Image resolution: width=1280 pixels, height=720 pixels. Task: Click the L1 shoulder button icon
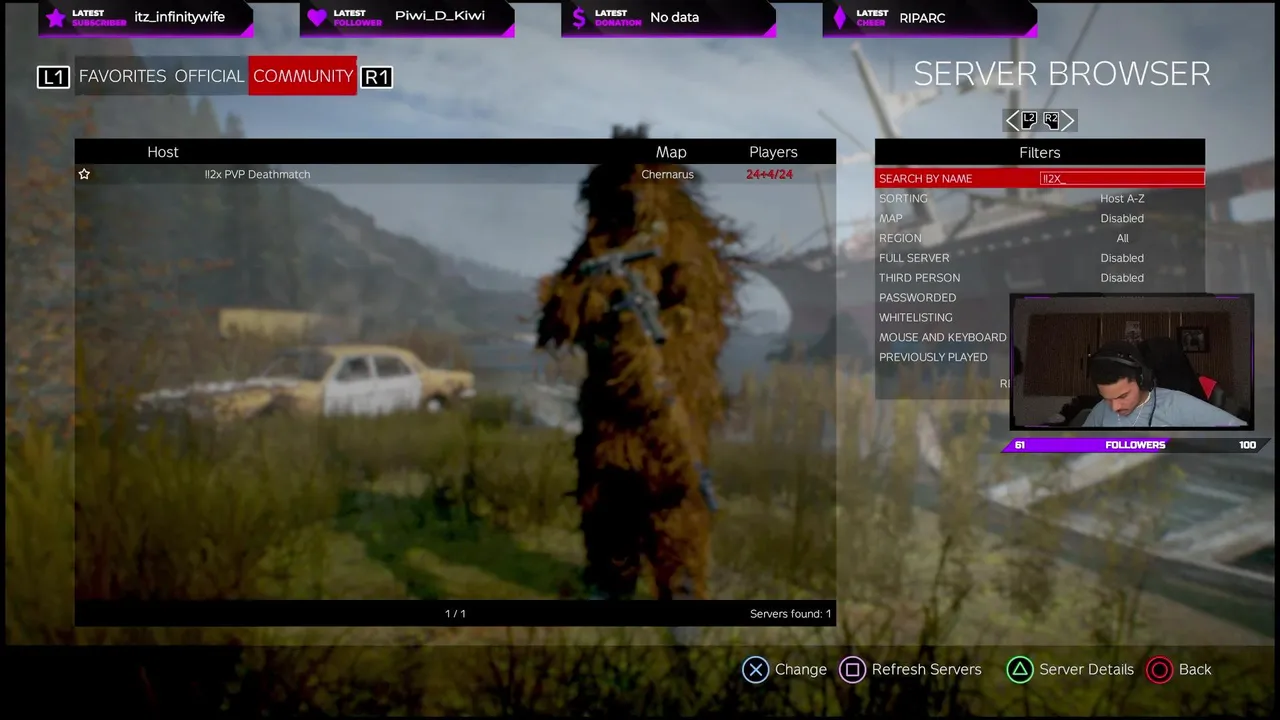click(54, 77)
